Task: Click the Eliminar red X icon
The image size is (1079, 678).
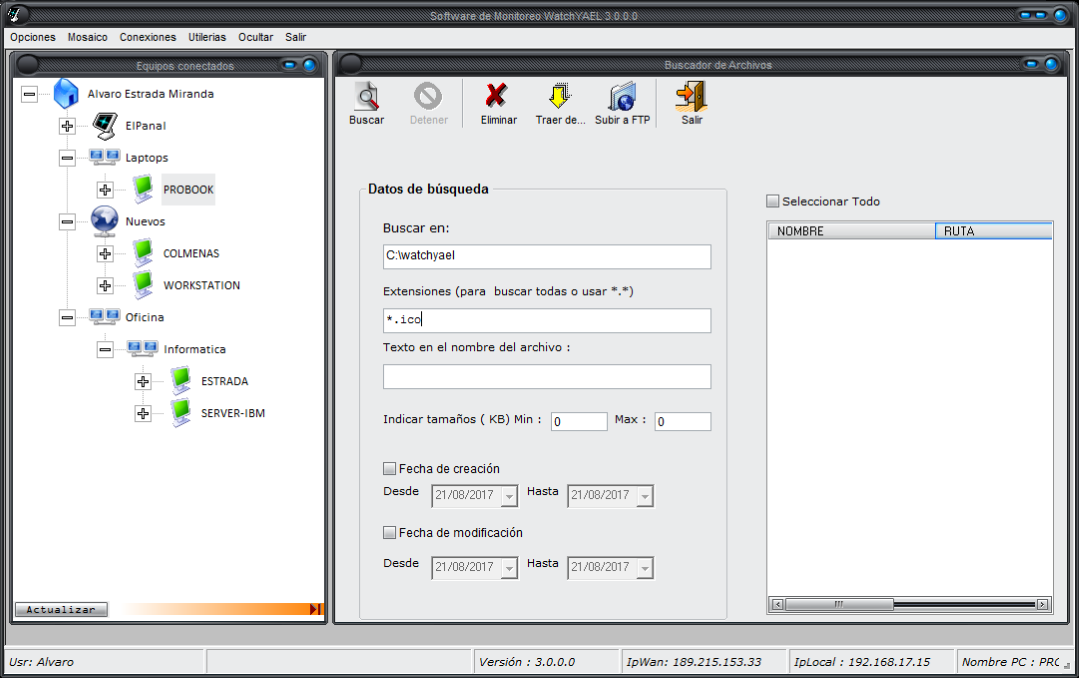Action: click(497, 97)
